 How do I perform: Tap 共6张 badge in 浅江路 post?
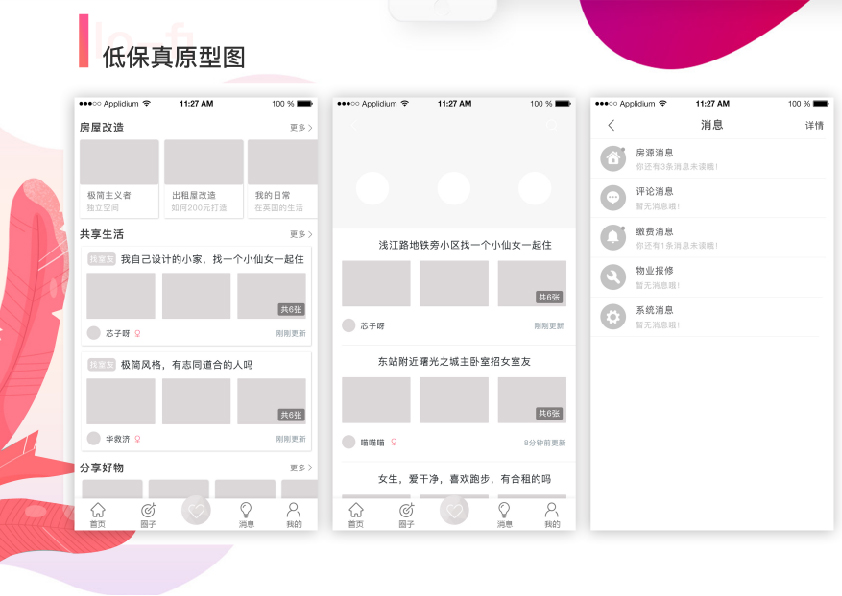coord(549,297)
